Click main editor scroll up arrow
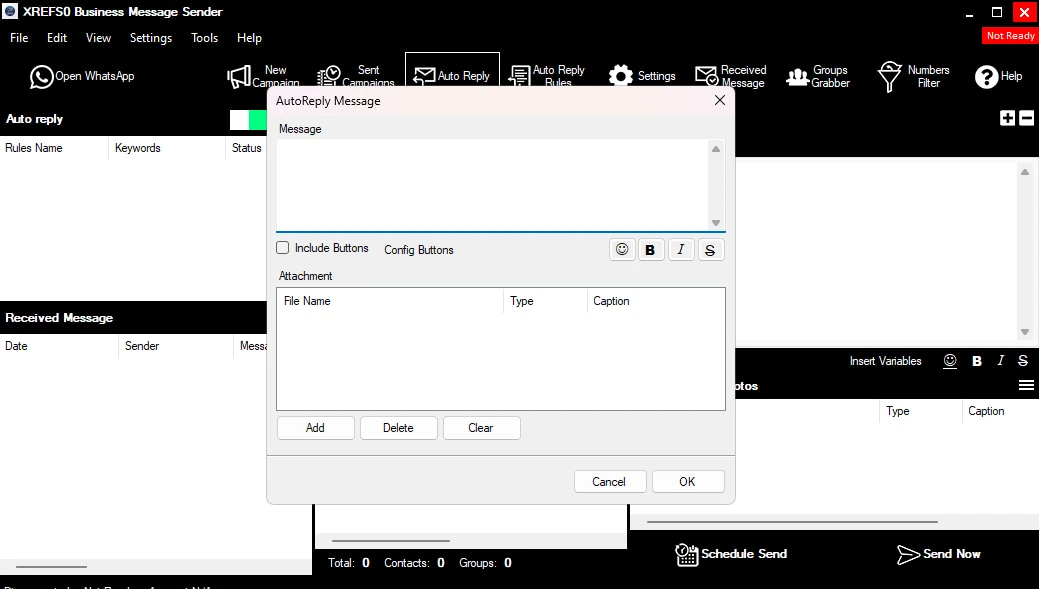Viewport: 1039px width, 589px height. [x=1025, y=172]
